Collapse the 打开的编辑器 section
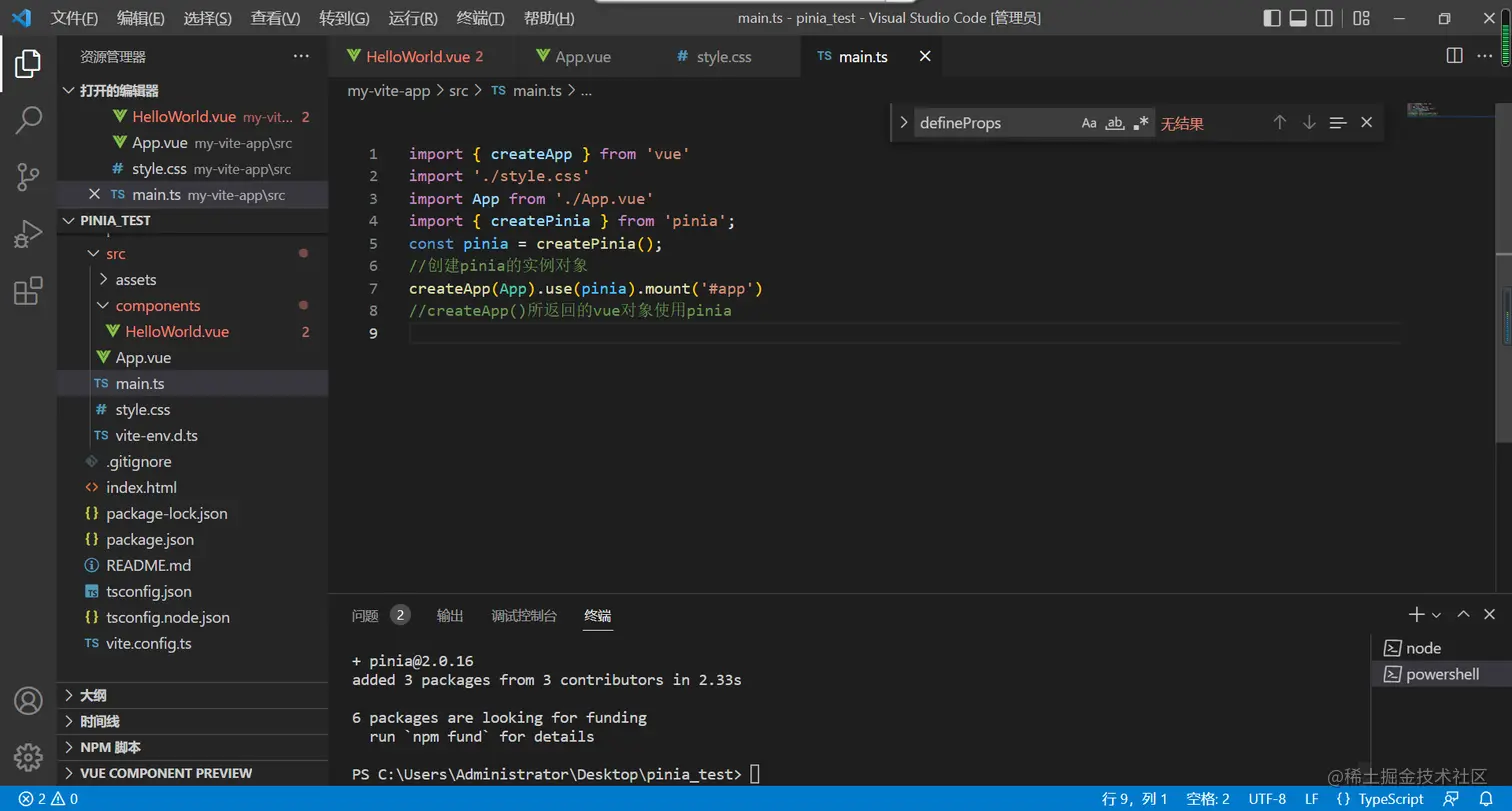Screen dimensions: 1512x811 (x=193, y=90)
